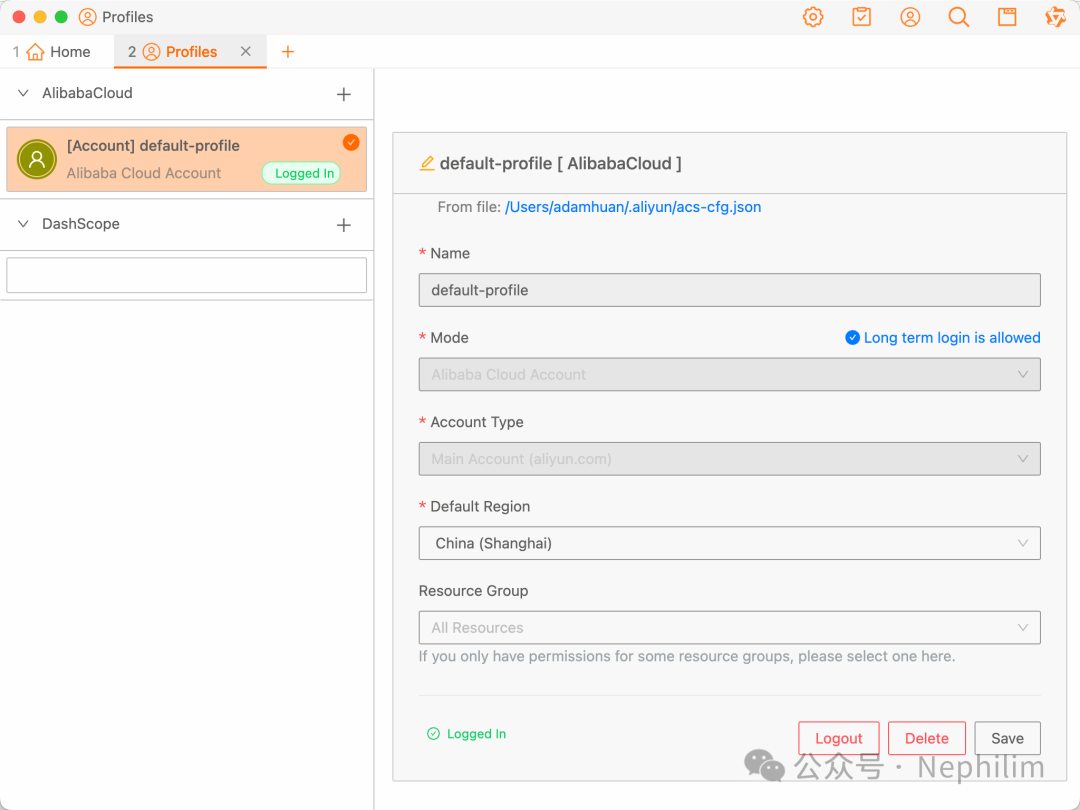Collapse the DashScope section

(24, 224)
